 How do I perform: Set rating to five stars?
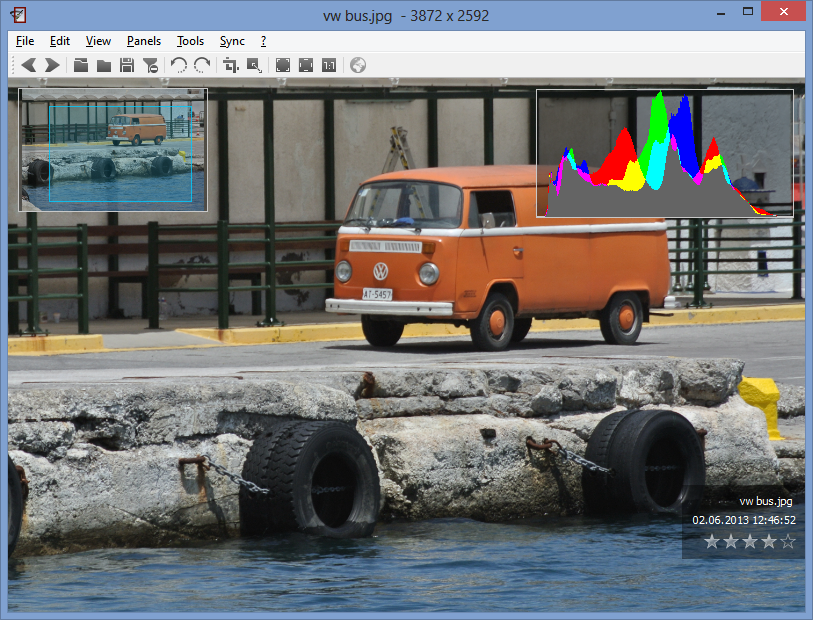(788, 542)
